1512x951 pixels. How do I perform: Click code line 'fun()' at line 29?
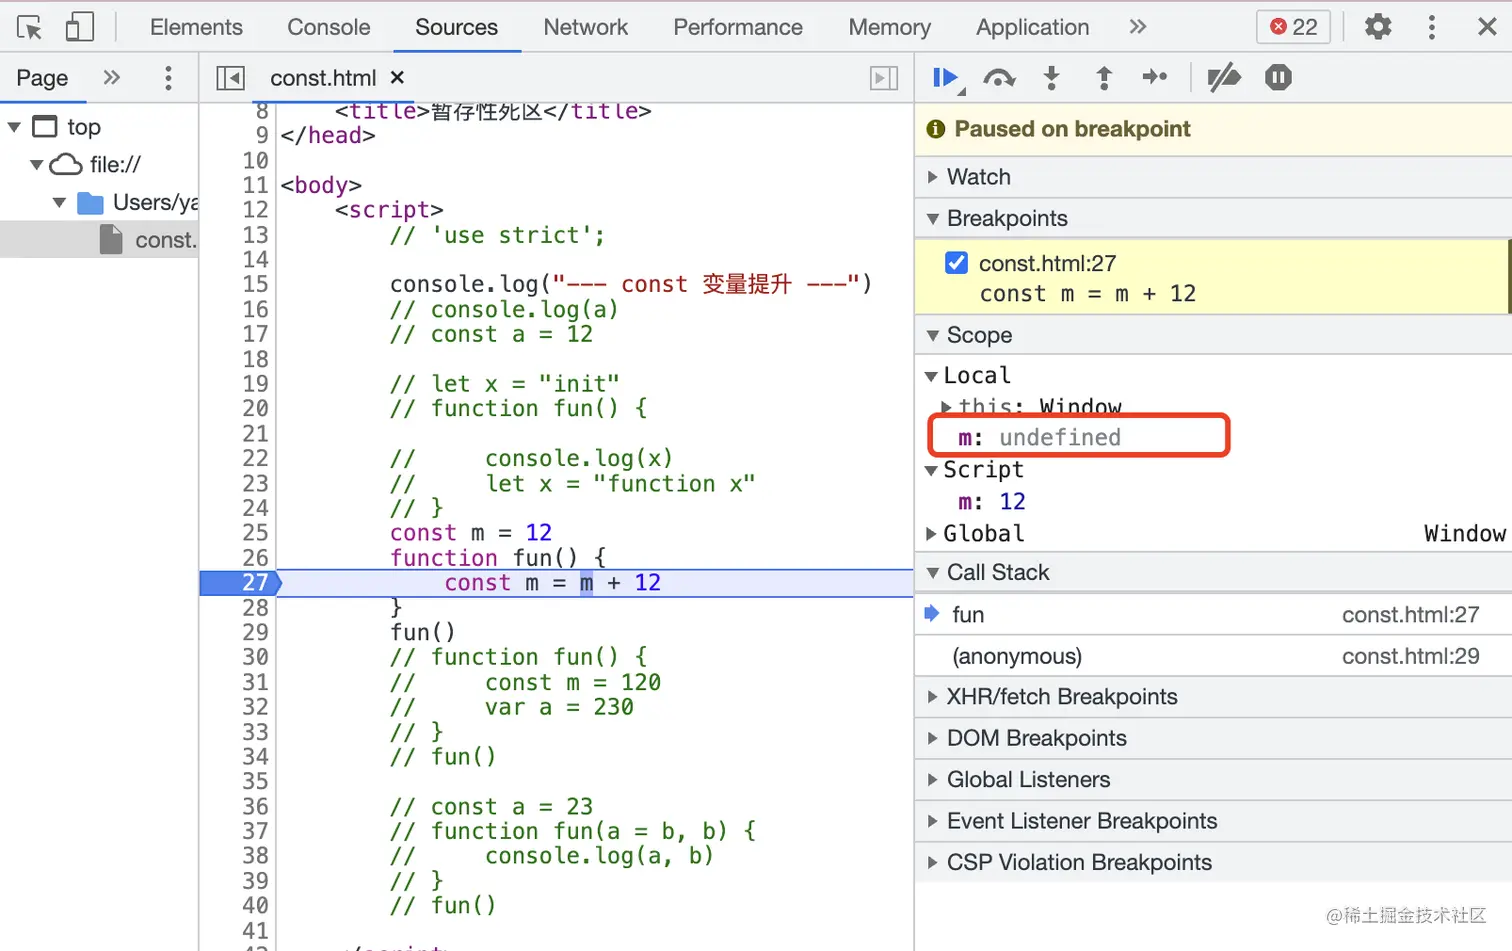click(x=423, y=632)
